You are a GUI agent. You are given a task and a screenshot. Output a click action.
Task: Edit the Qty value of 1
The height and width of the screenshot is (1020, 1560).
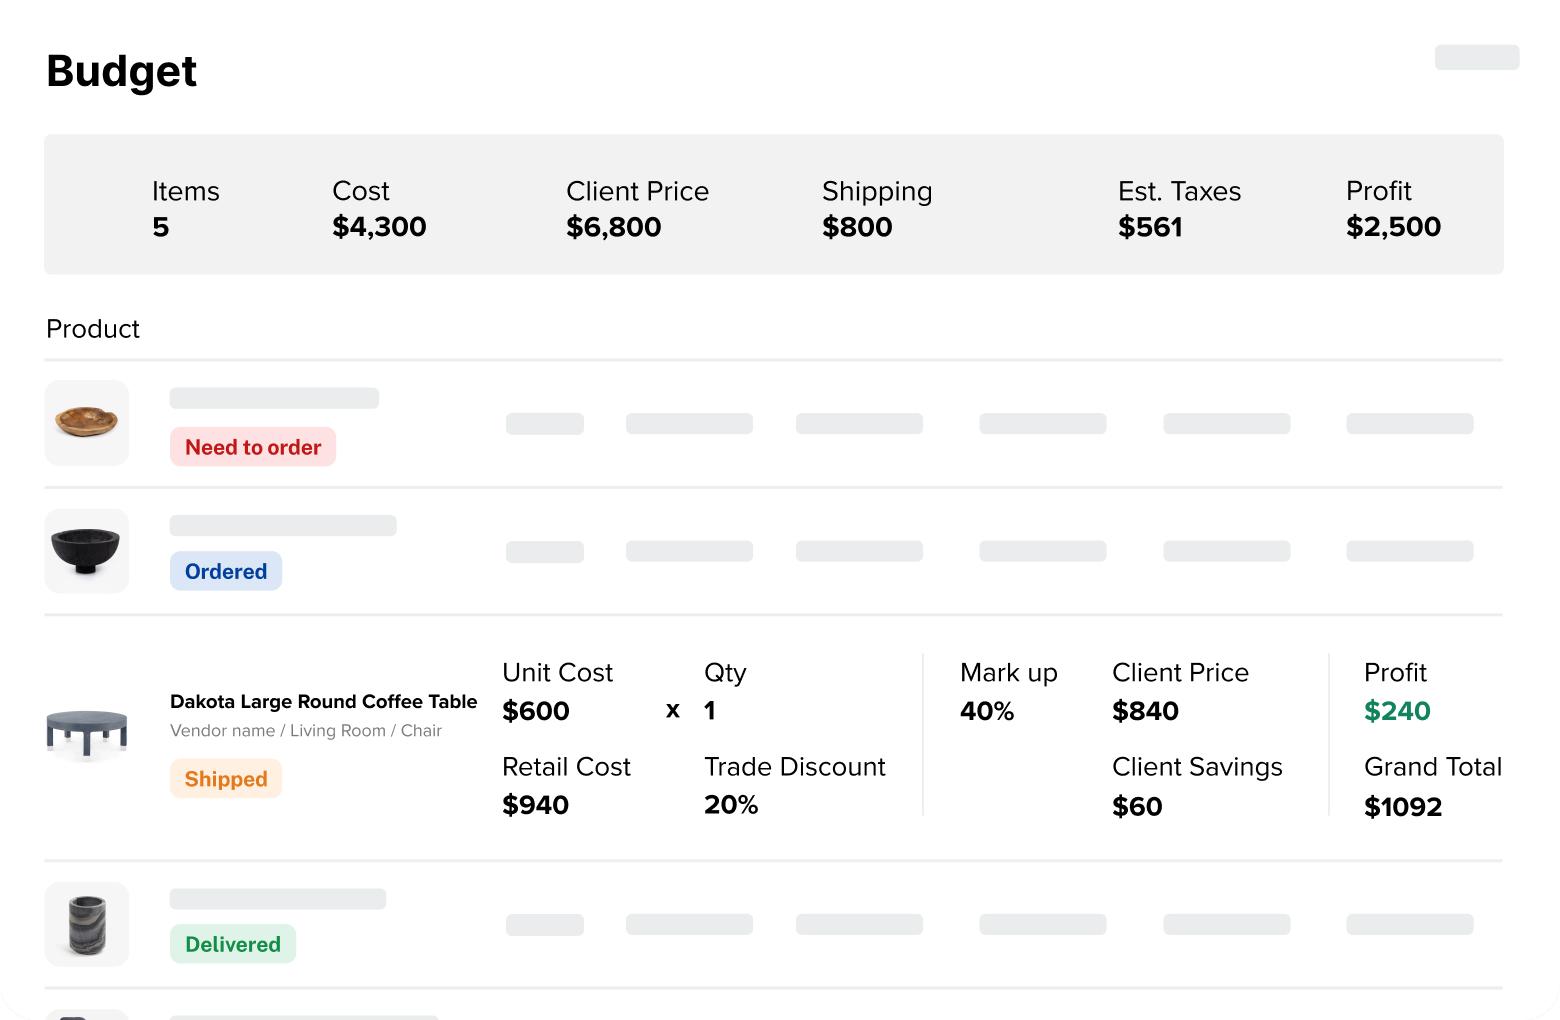[x=710, y=711]
